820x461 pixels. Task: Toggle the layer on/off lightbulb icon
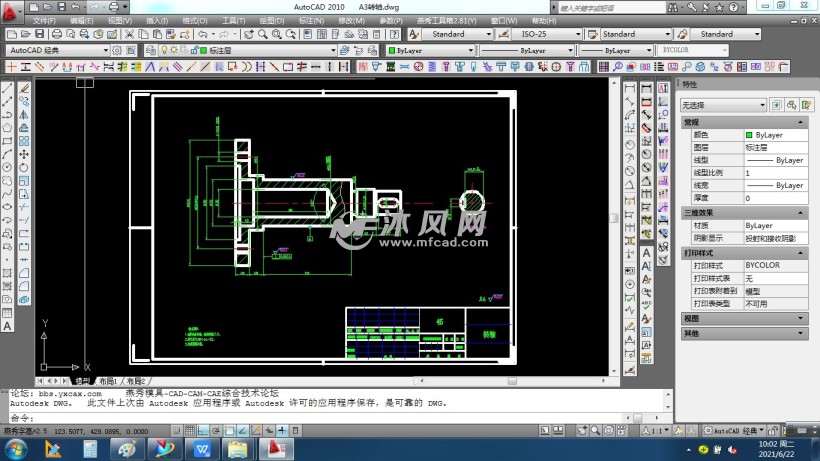point(164,50)
